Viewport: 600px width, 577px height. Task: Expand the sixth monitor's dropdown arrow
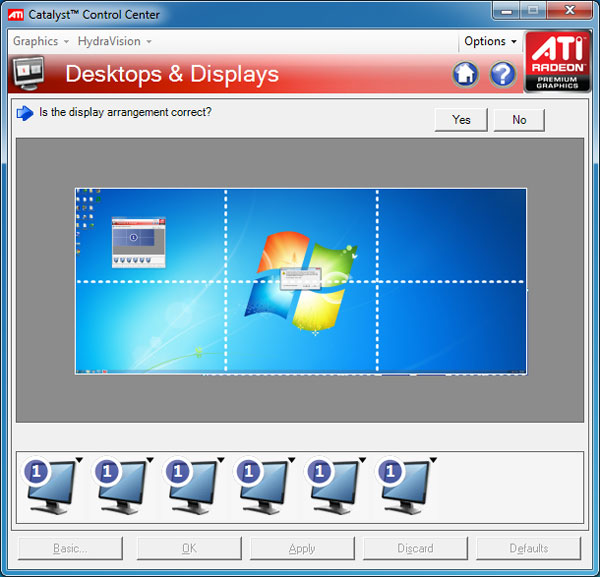[x=433, y=460]
